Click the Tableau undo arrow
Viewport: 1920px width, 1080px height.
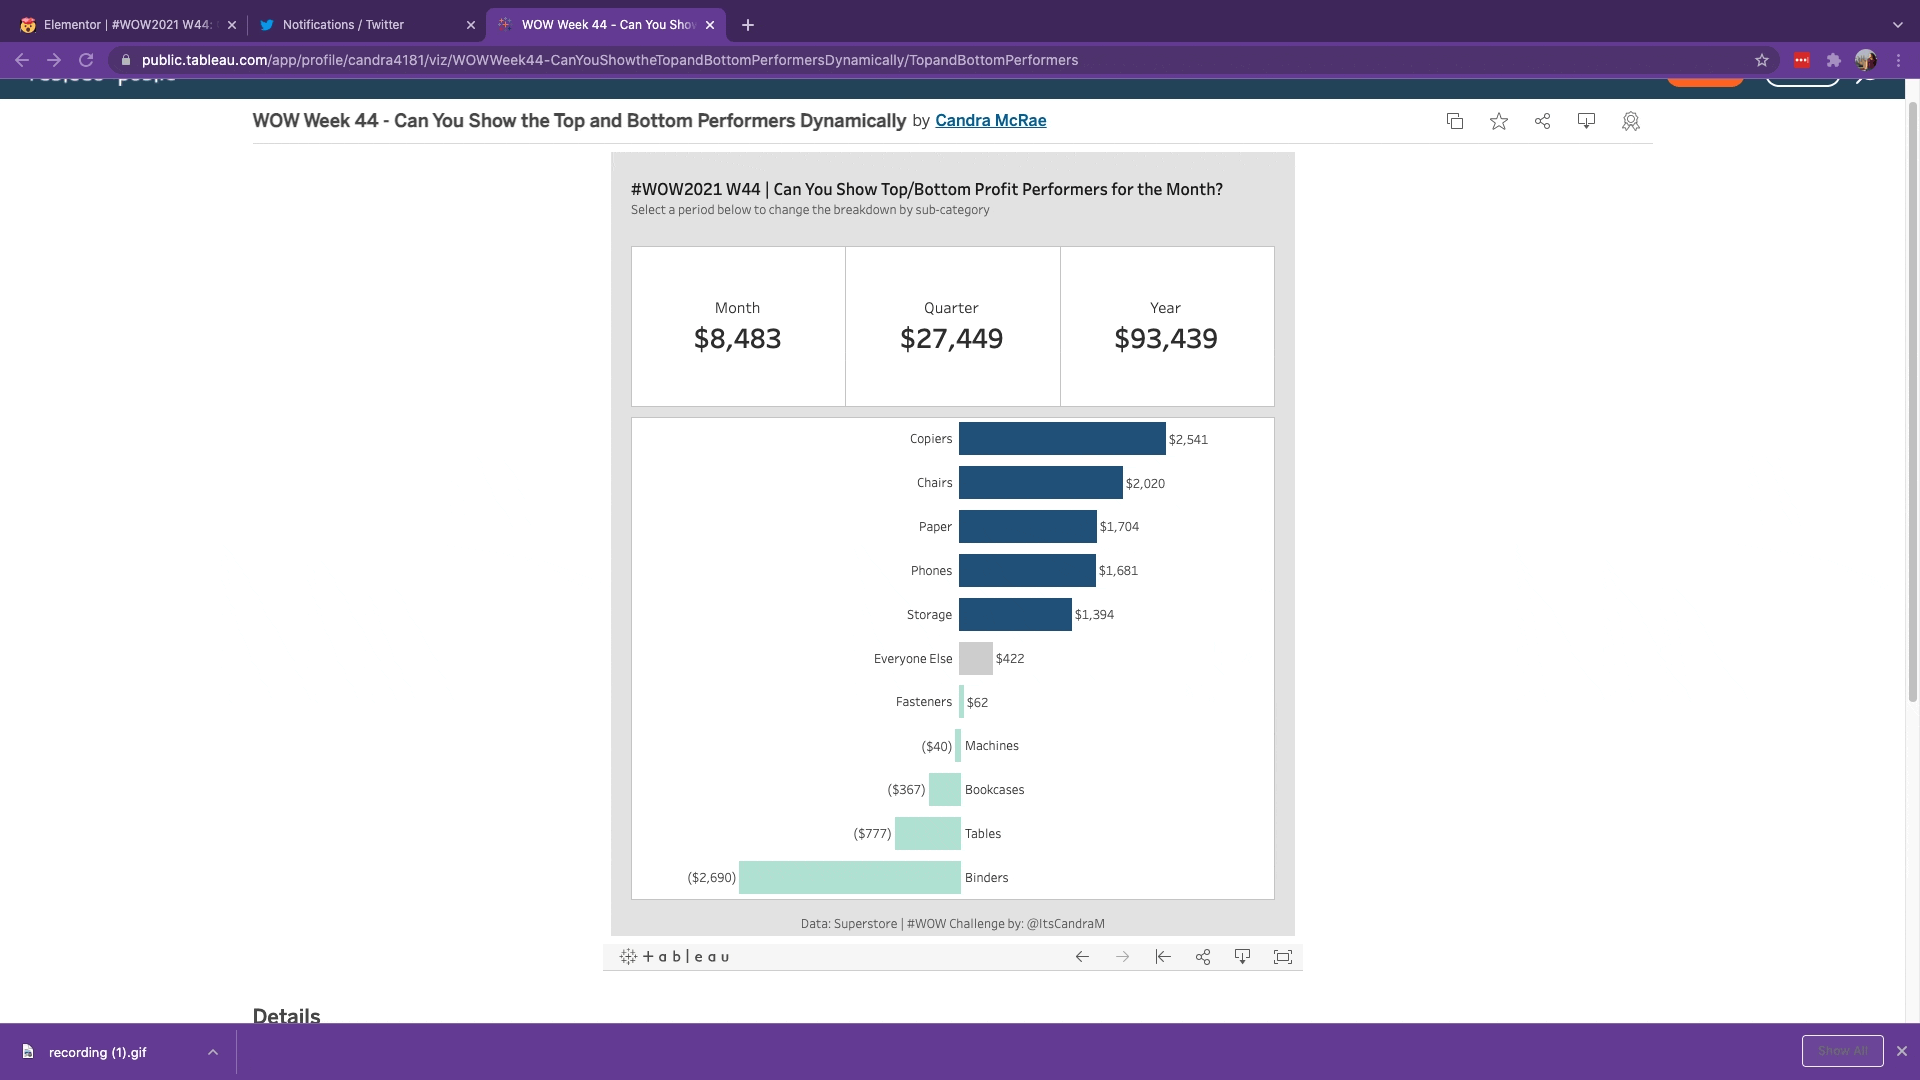1082,957
